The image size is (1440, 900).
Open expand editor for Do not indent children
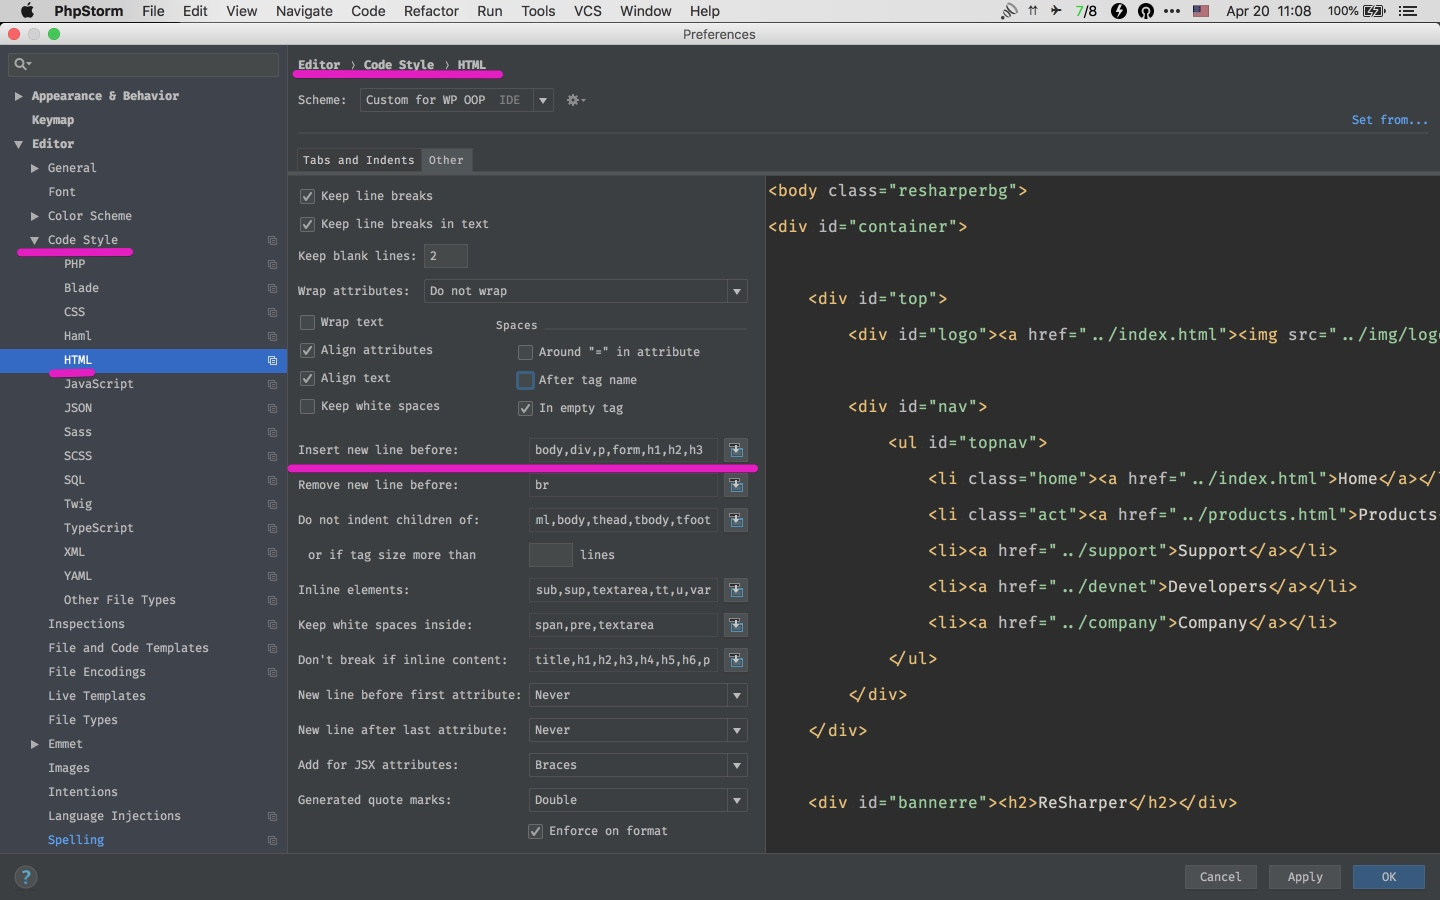point(736,520)
